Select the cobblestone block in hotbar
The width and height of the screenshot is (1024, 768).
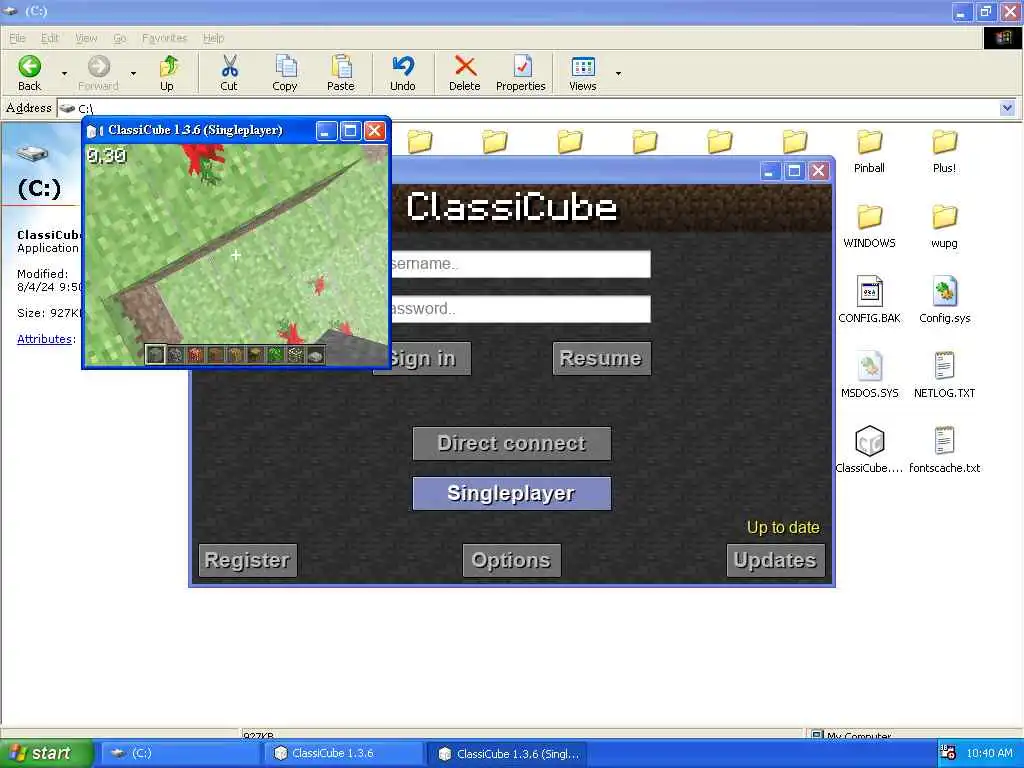176,355
